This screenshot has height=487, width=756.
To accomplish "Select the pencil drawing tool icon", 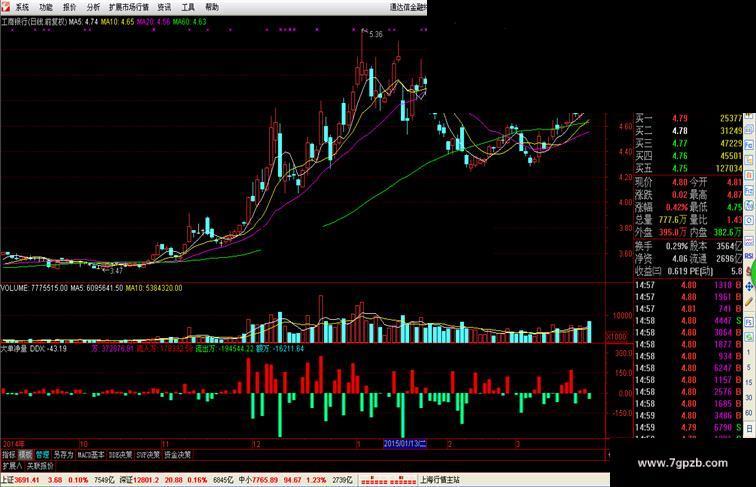I will 749,302.
